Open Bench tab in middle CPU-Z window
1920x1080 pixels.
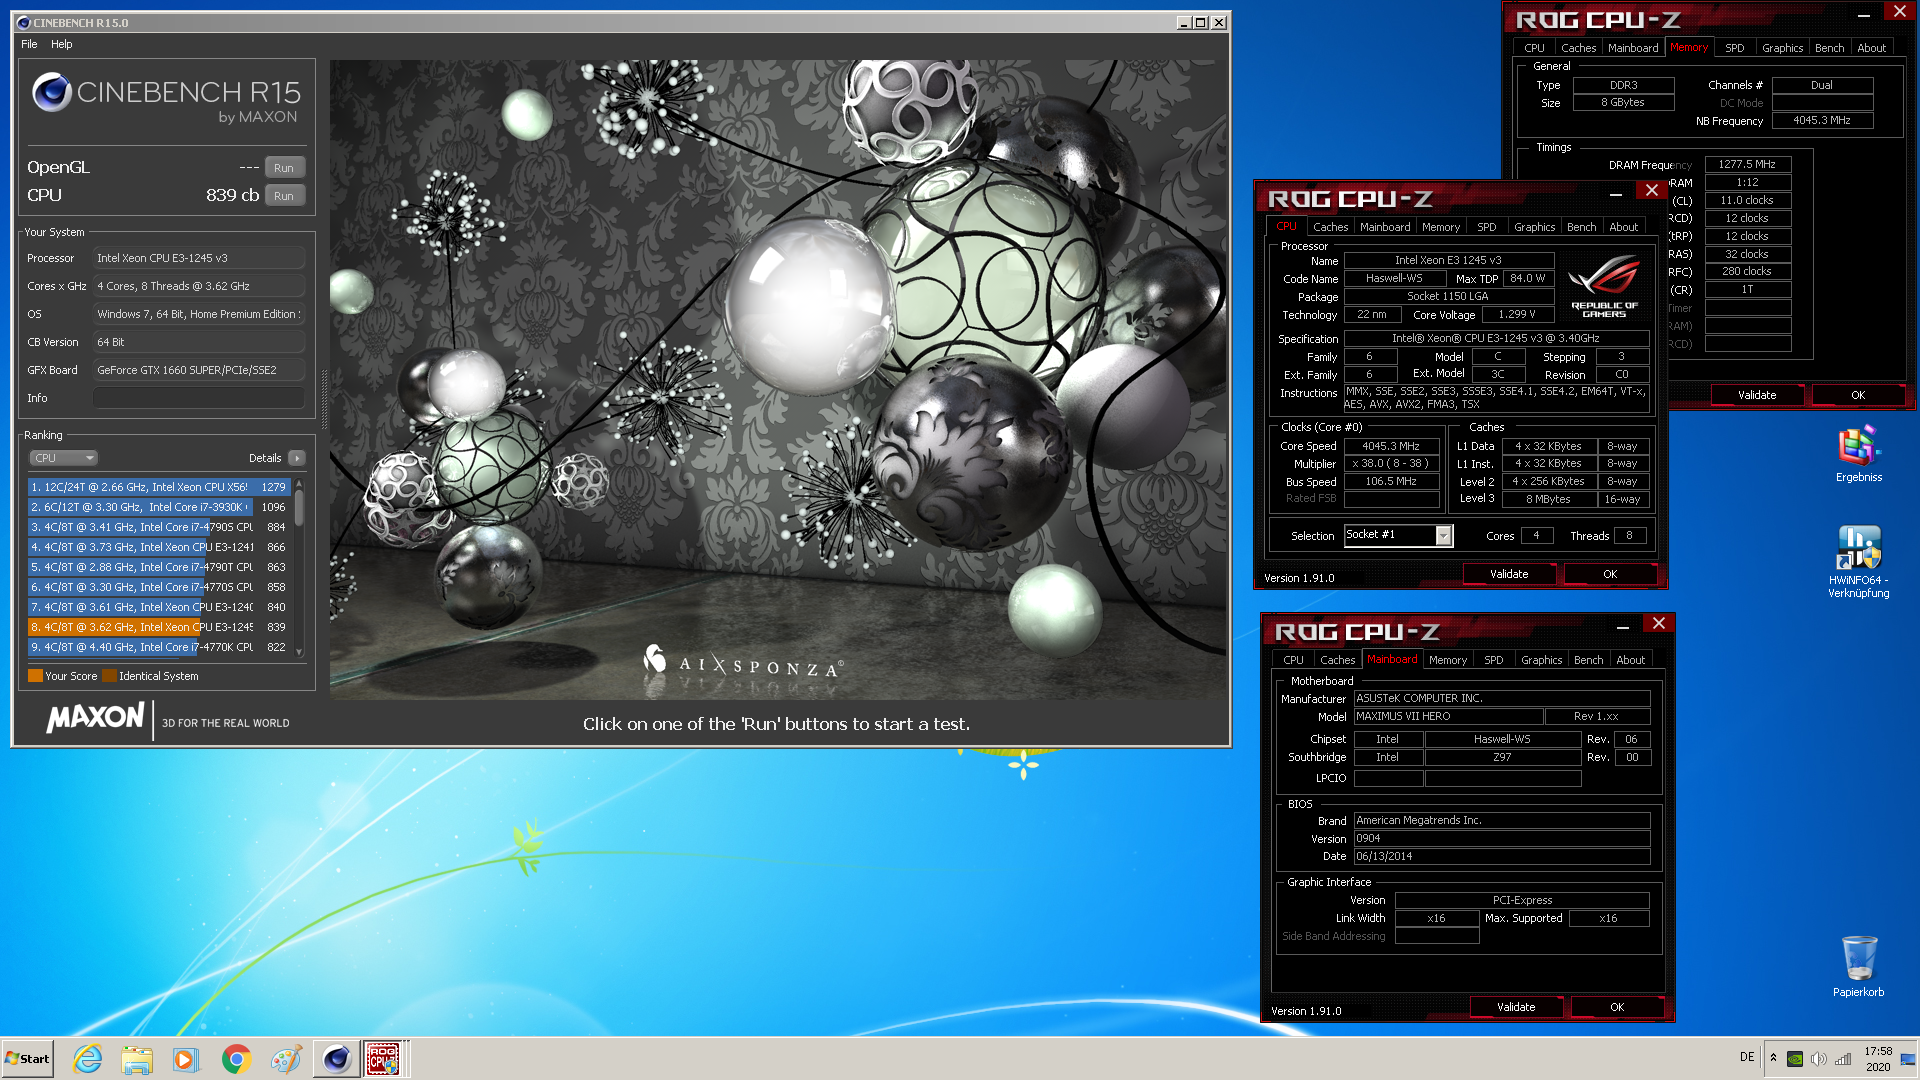[1581, 227]
